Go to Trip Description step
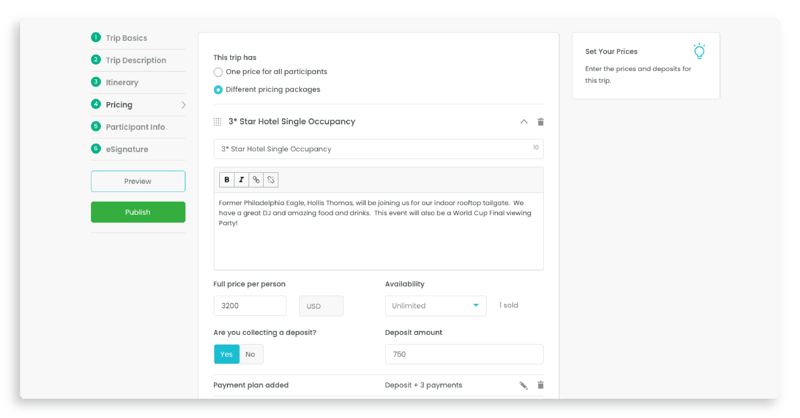 coord(136,60)
